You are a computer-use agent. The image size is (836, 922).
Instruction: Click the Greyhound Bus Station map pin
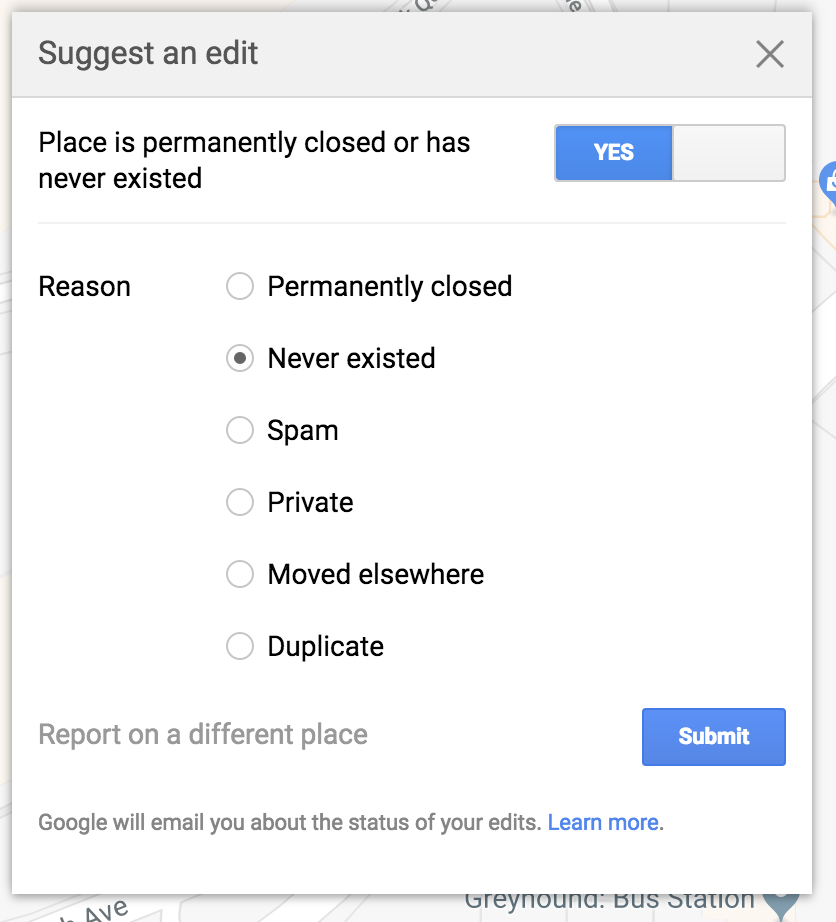(781, 903)
